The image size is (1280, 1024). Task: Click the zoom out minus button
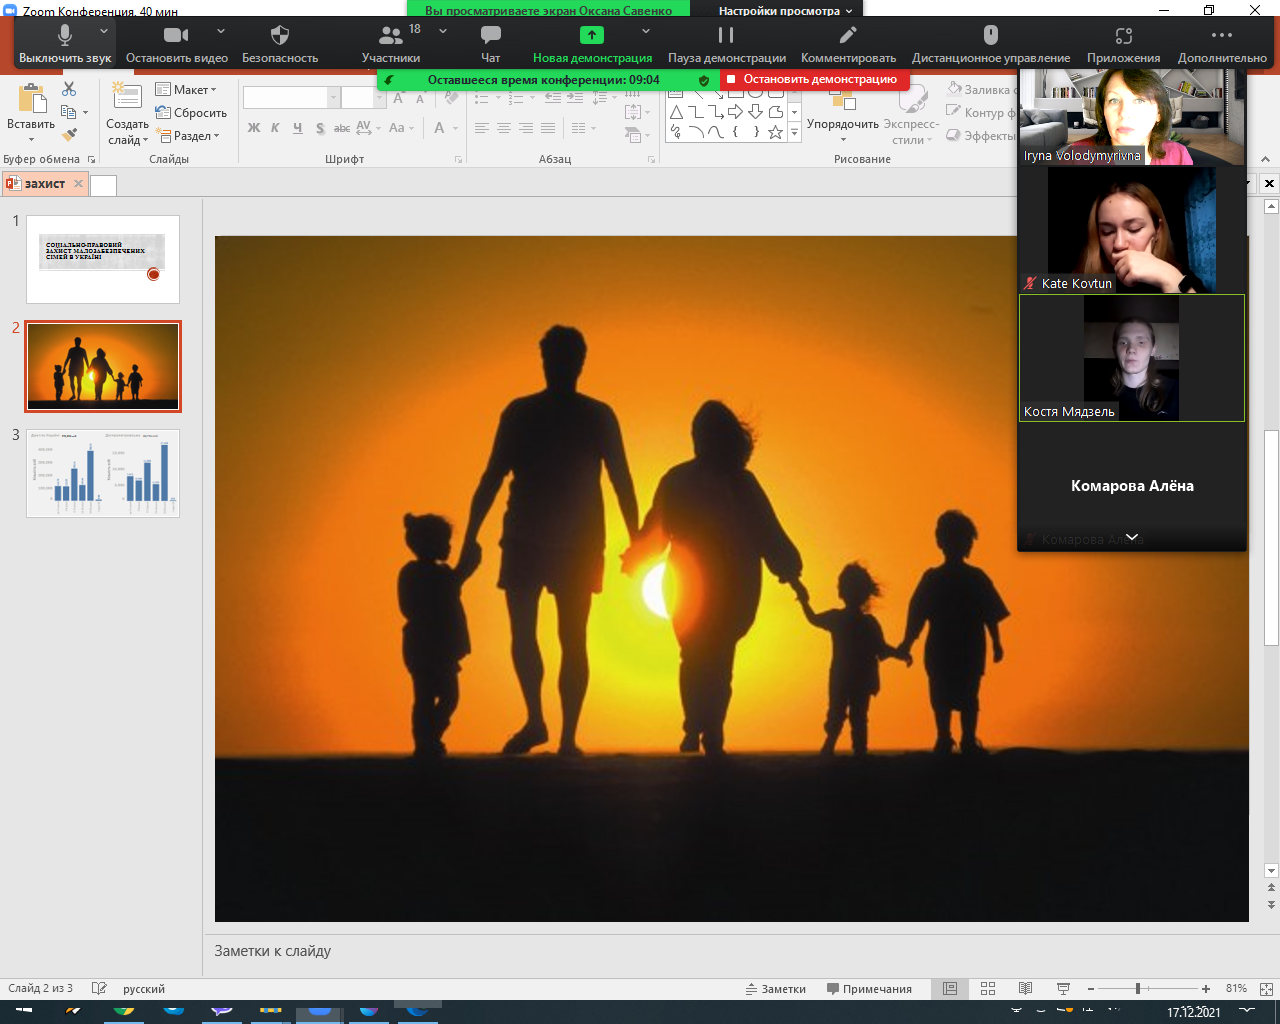tap(1091, 989)
